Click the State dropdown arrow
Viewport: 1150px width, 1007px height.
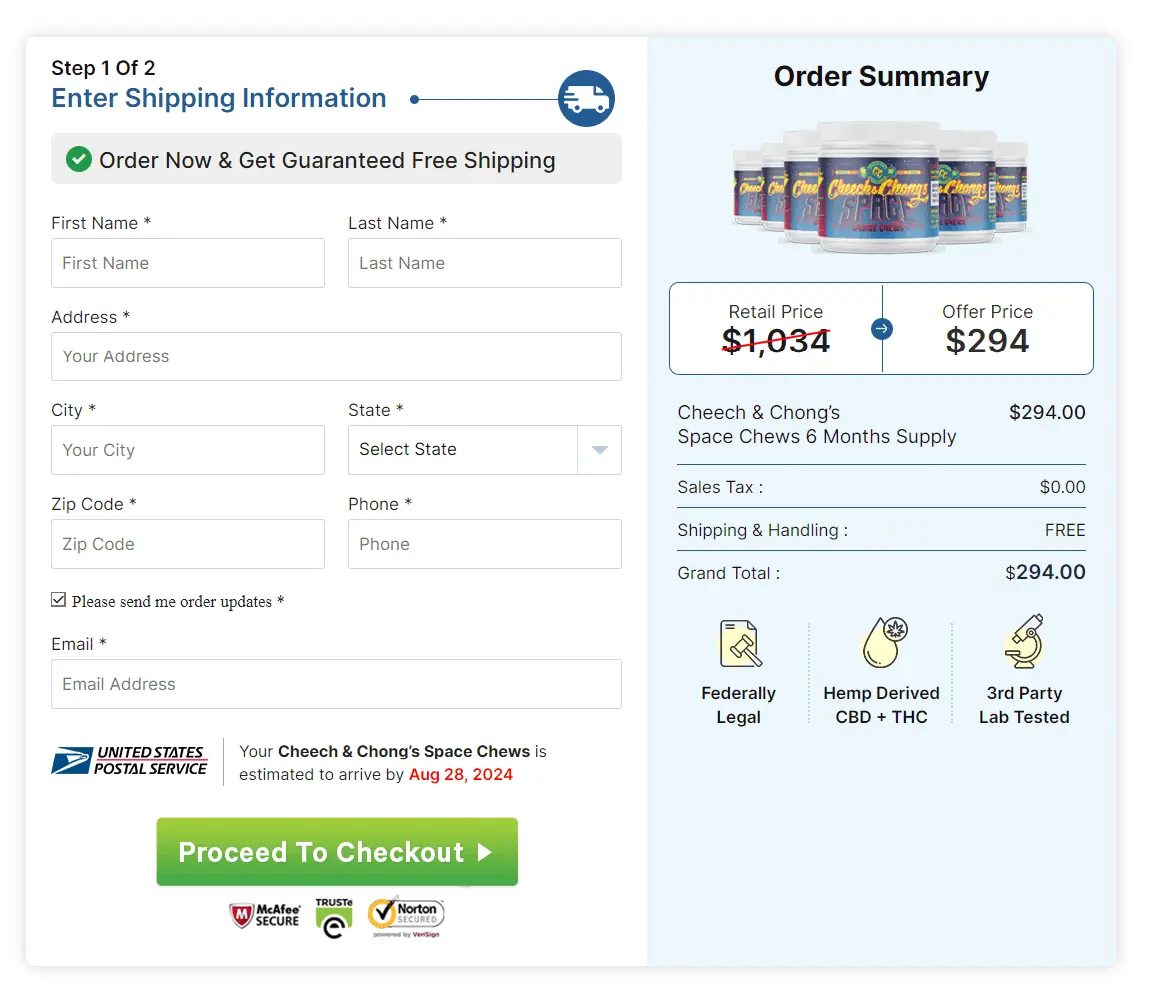(599, 450)
